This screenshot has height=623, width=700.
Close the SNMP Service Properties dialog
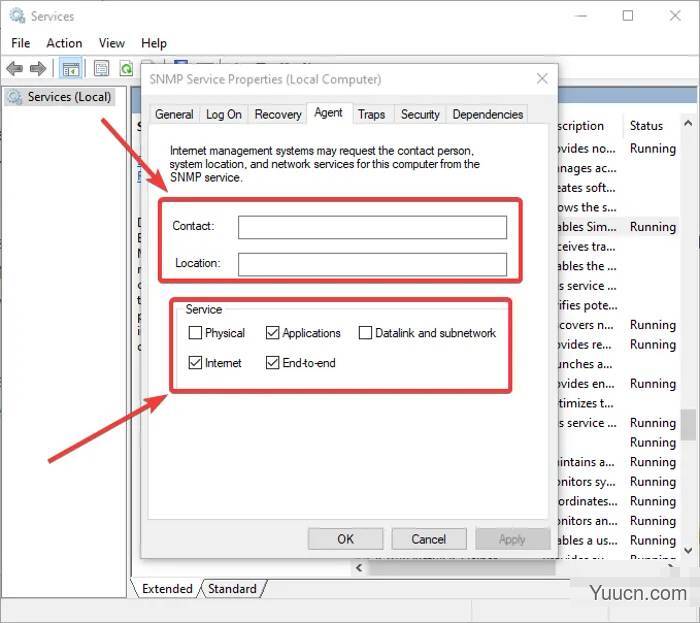[542, 79]
